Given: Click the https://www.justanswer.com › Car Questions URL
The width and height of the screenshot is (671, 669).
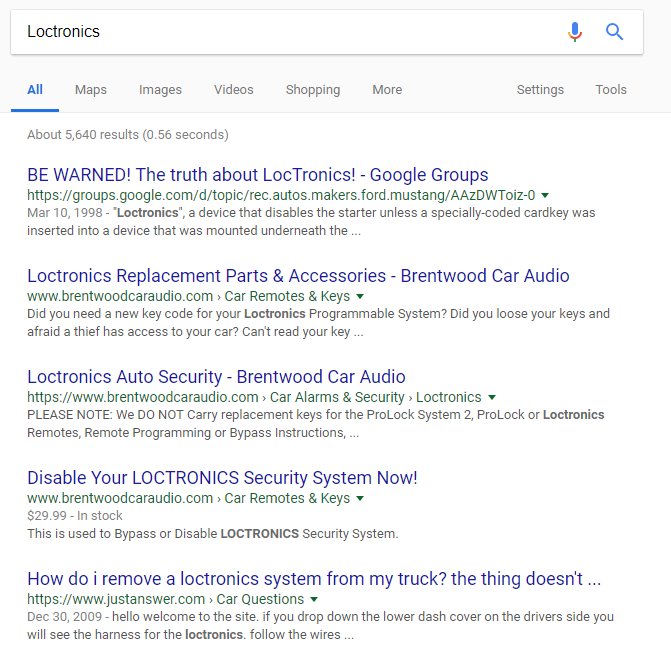Looking at the screenshot, I should (x=166, y=599).
